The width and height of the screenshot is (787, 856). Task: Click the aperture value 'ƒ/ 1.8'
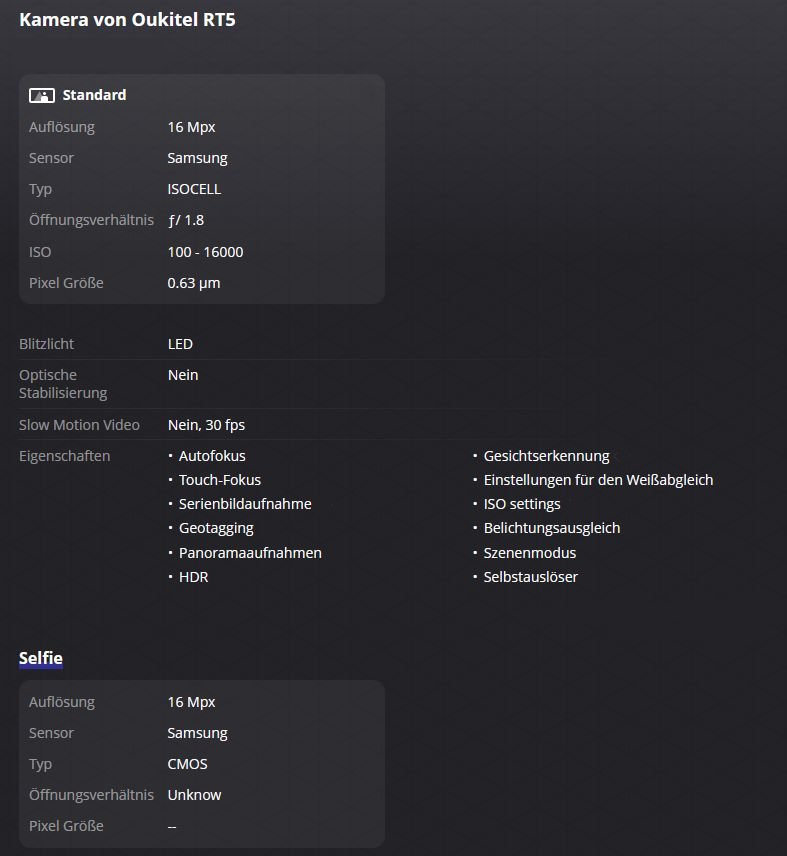[186, 220]
